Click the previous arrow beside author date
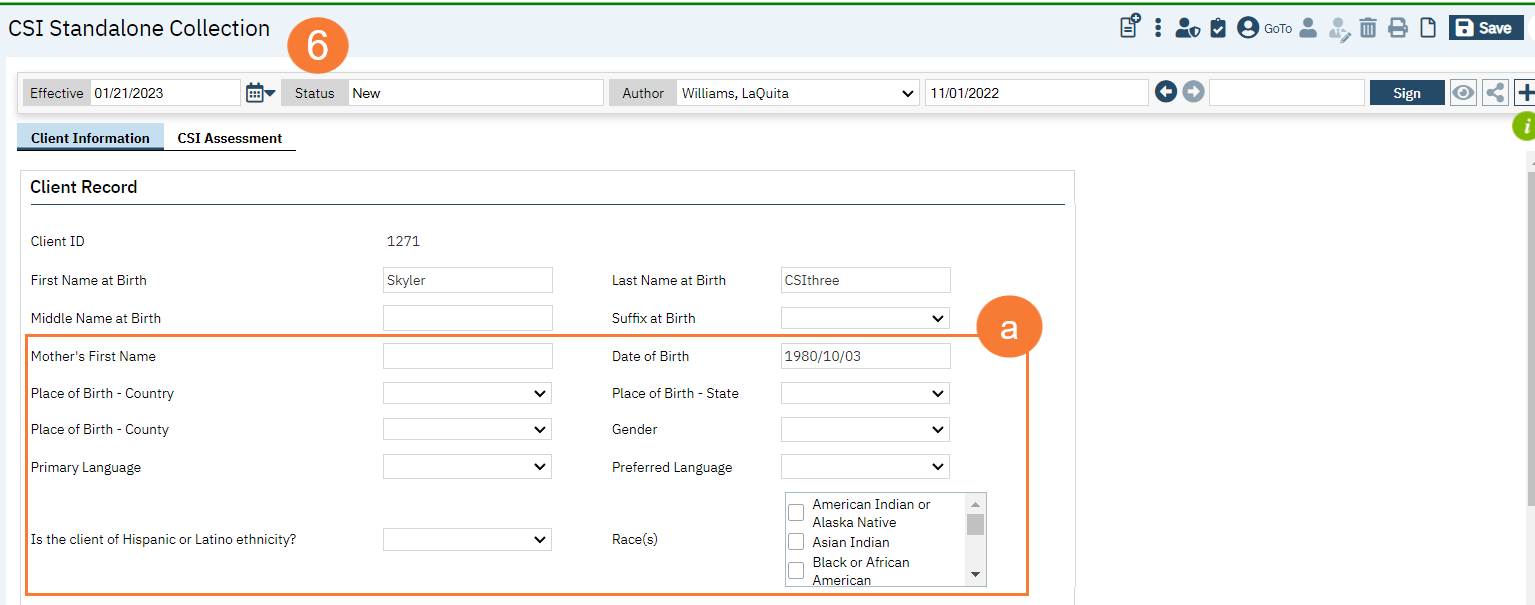The image size is (1535, 605). pyautogui.click(x=1165, y=92)
